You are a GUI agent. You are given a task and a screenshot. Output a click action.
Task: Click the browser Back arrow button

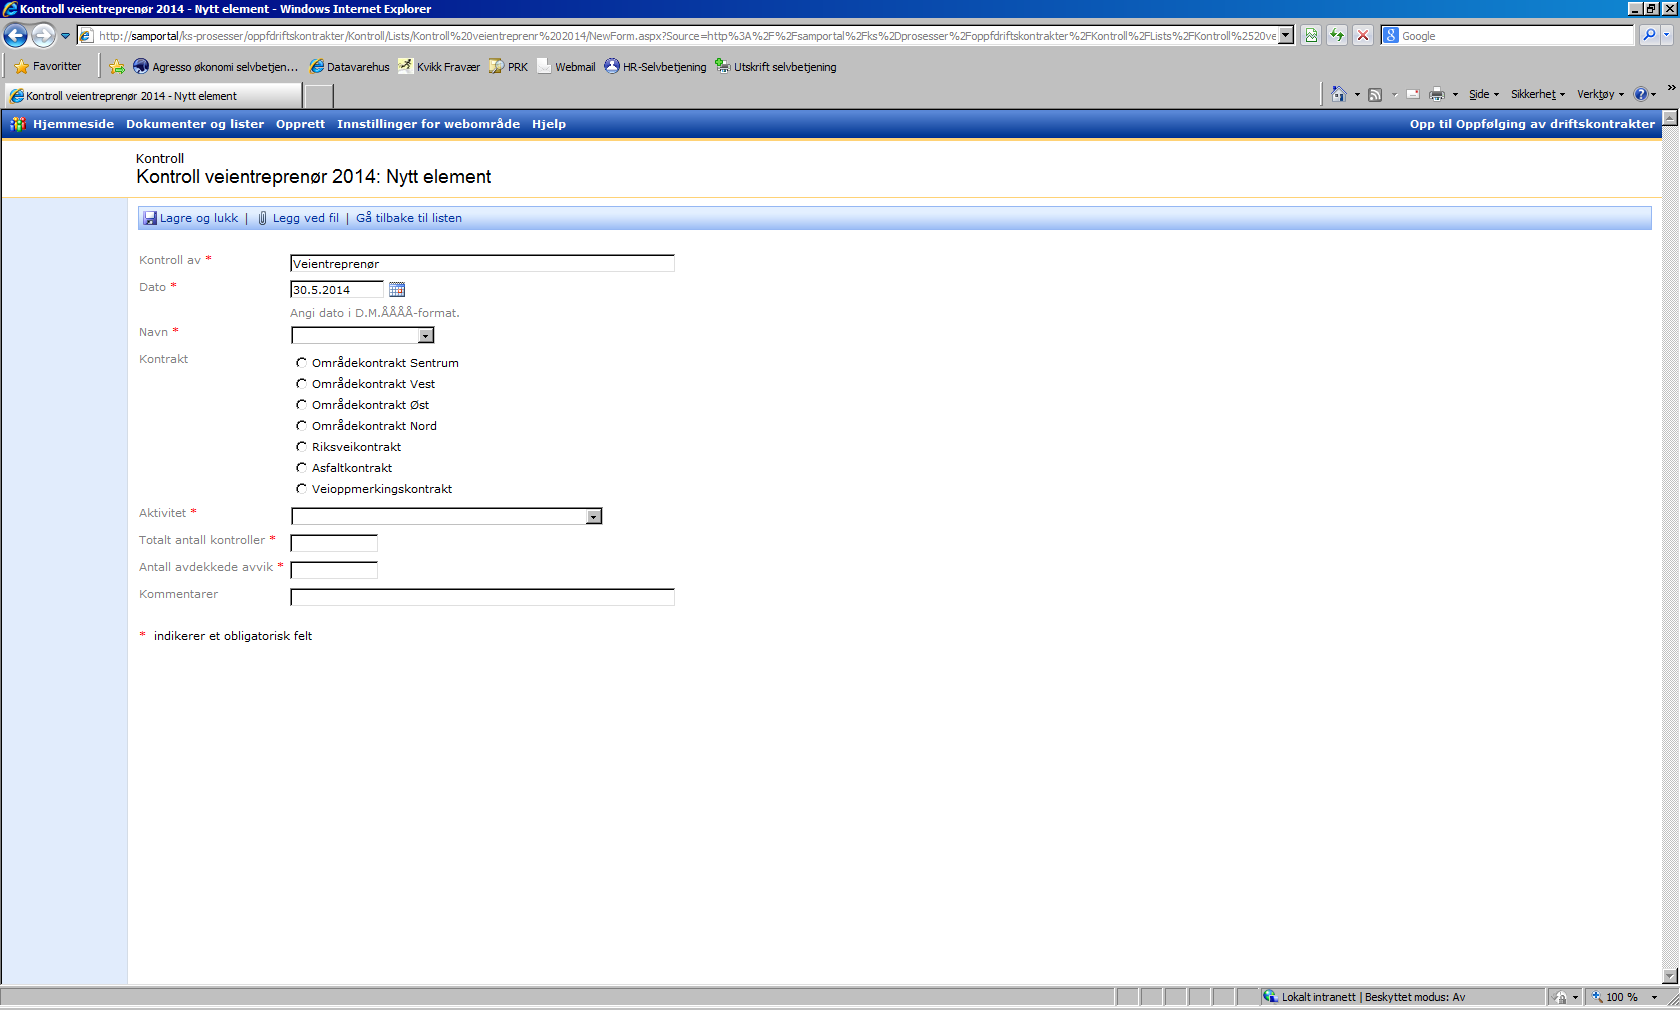[16, 36]
